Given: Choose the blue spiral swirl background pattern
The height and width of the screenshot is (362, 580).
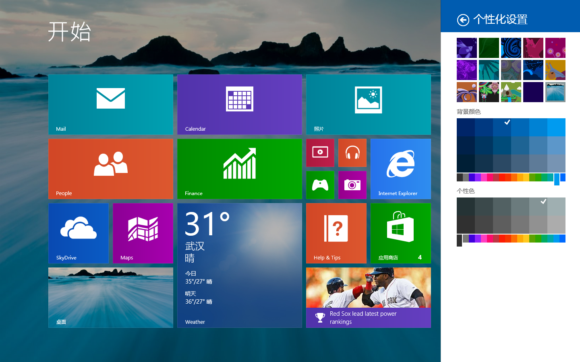Looking at the screenshot, I should click(511, 48).
